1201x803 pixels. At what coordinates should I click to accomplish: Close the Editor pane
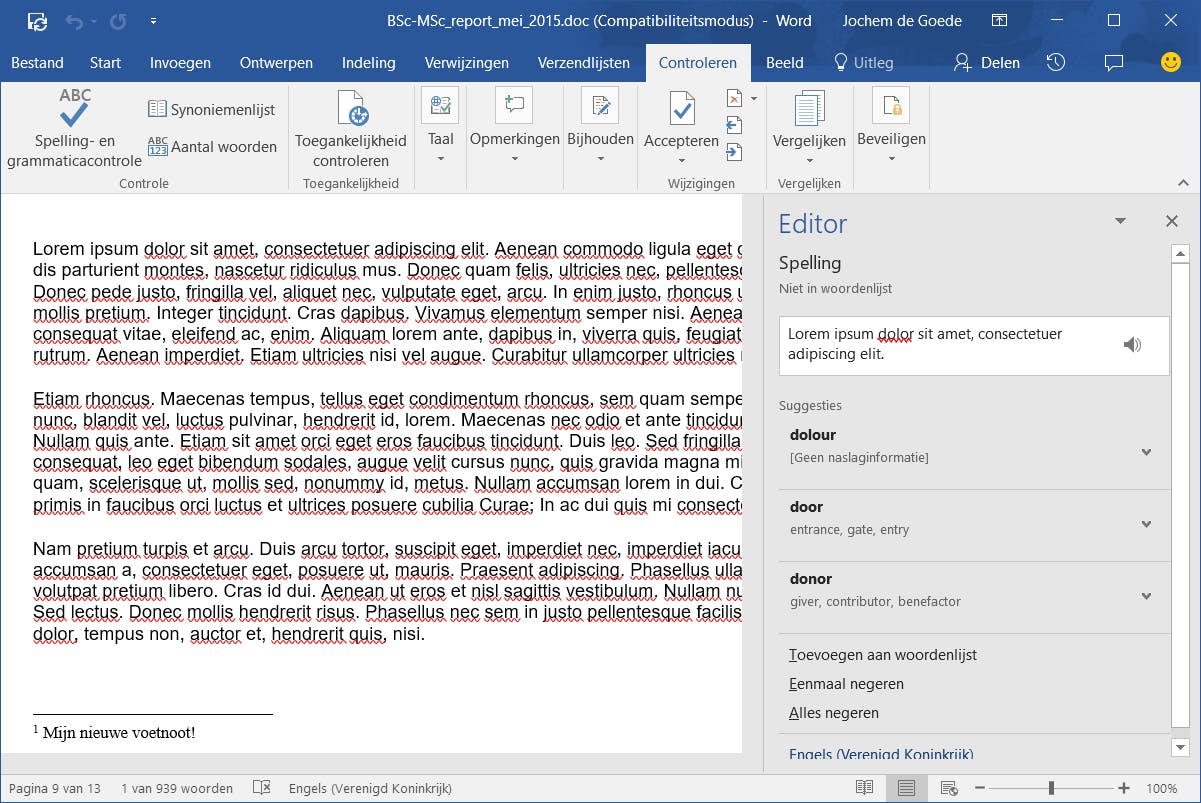click(x=1172, y=221)
